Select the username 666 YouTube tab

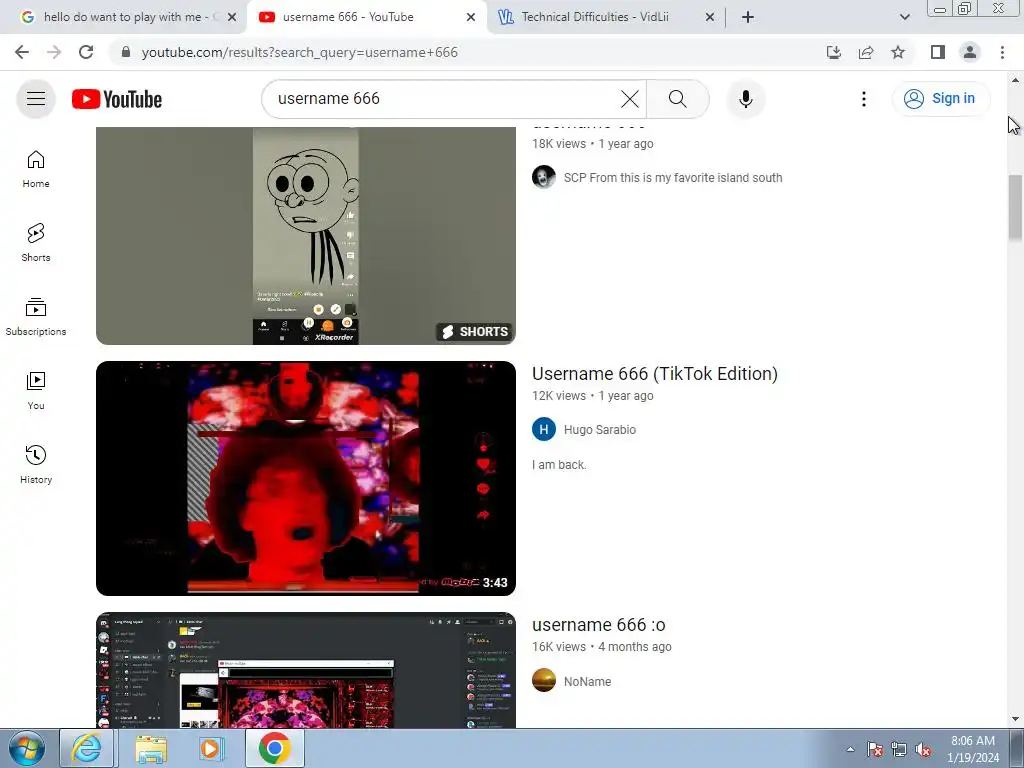(347, 17)
